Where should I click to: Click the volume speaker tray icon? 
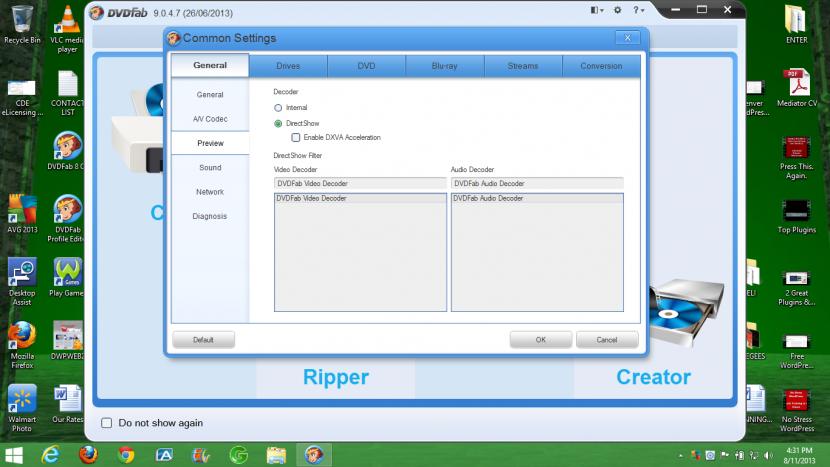pos(768,455)
